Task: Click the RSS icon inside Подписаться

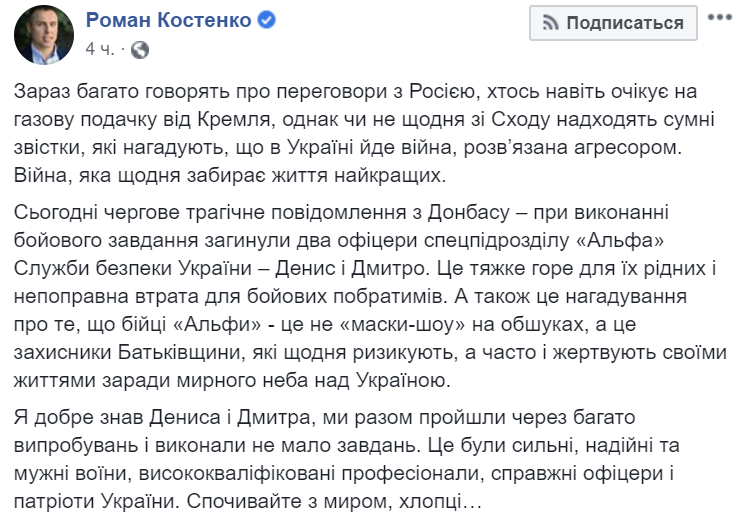Action: click(551, 22)
